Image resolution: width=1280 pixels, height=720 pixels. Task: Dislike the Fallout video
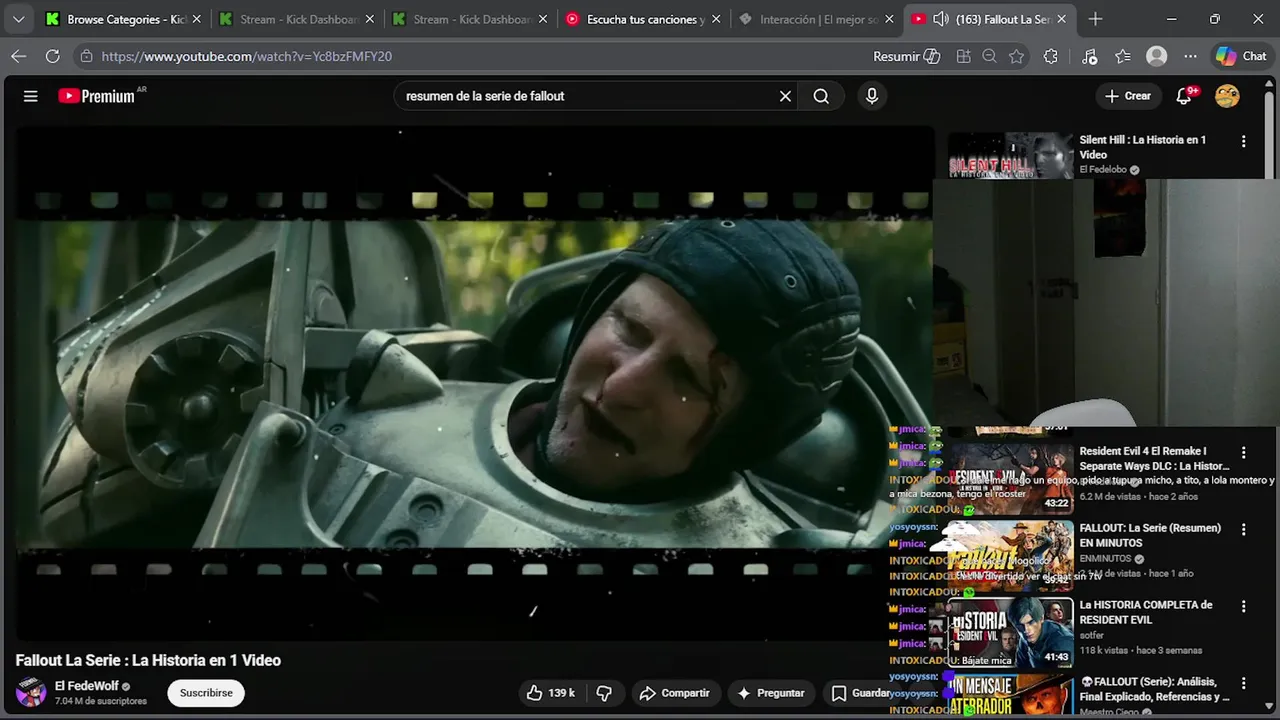(x=604, y=693)
